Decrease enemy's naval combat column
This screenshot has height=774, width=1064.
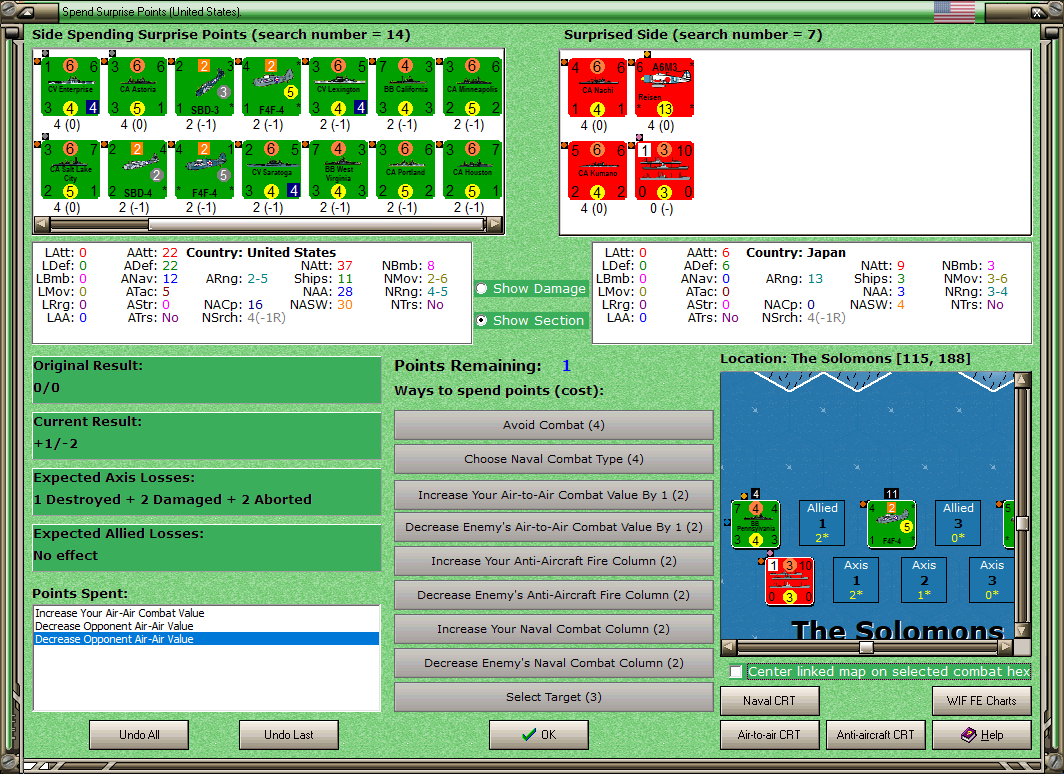point(554,663)
